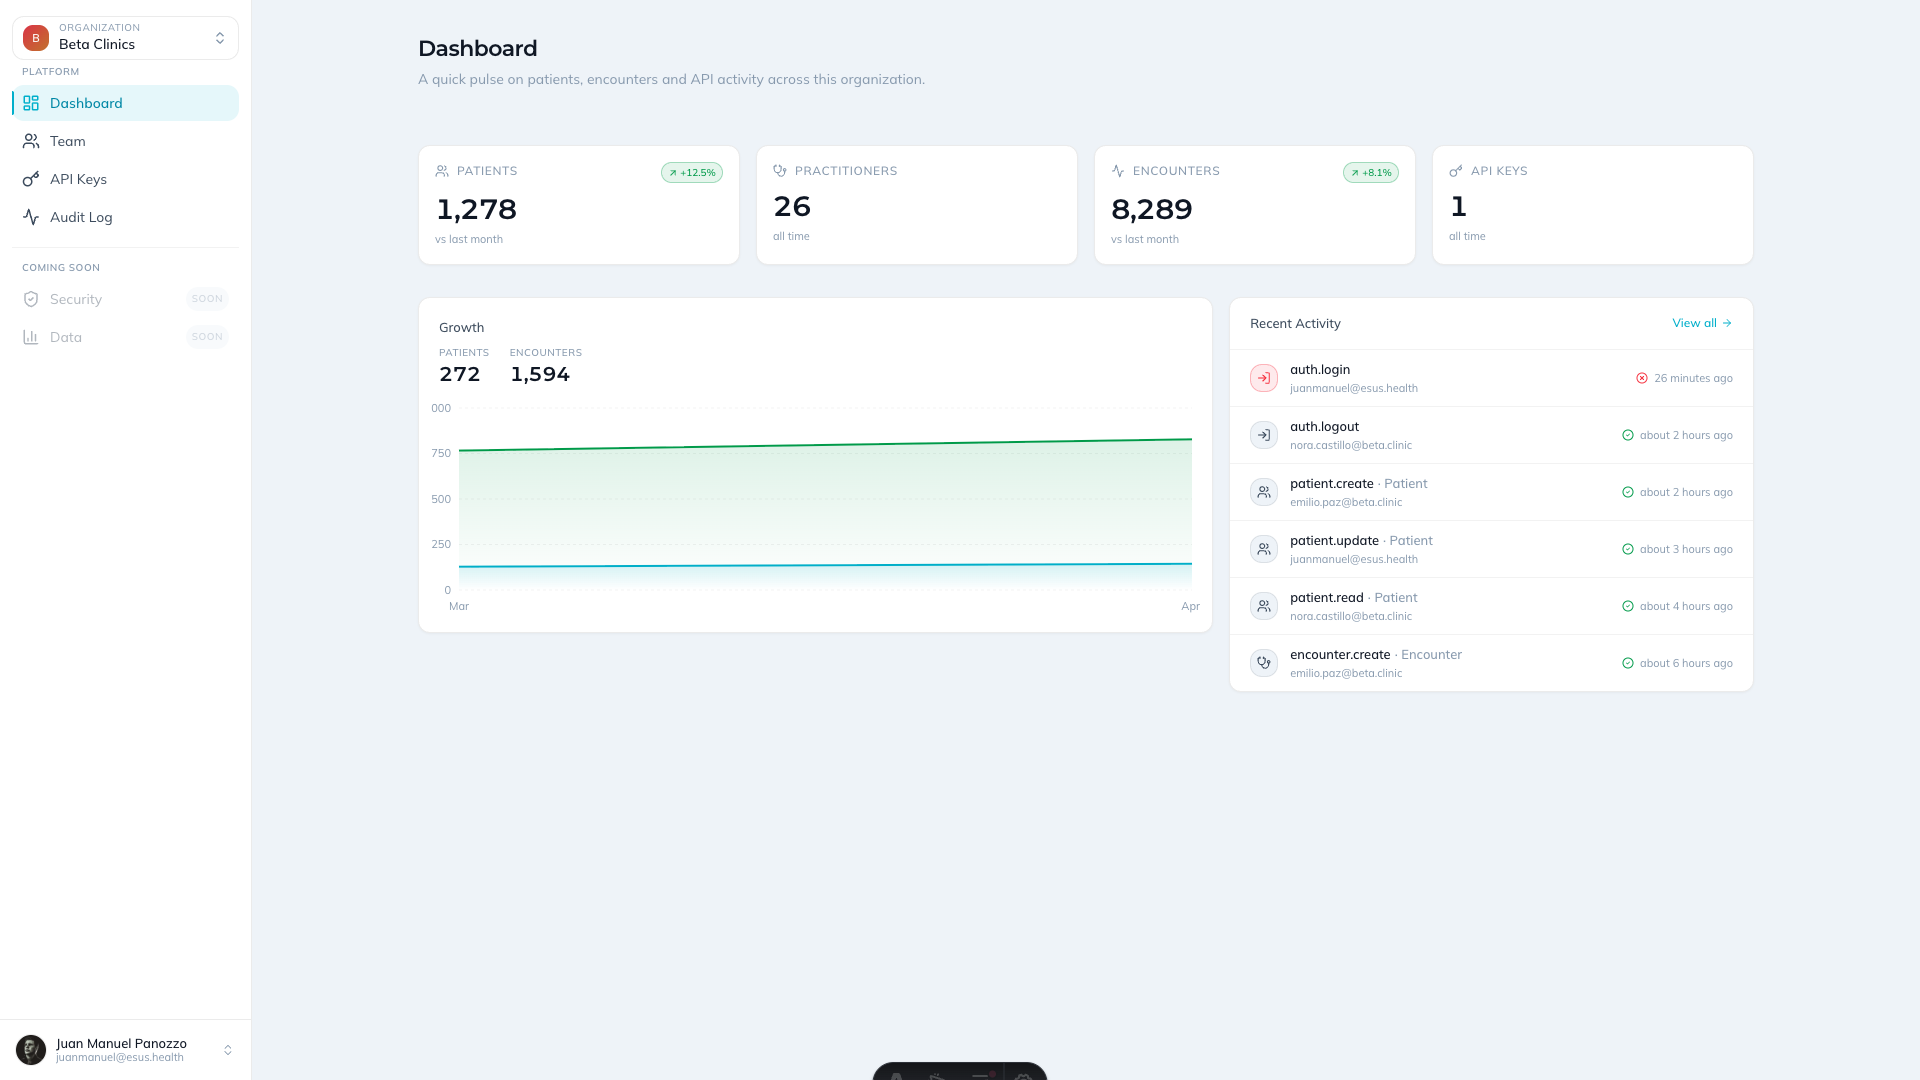Click the success check icon on patient.update

pos(1628,549)
